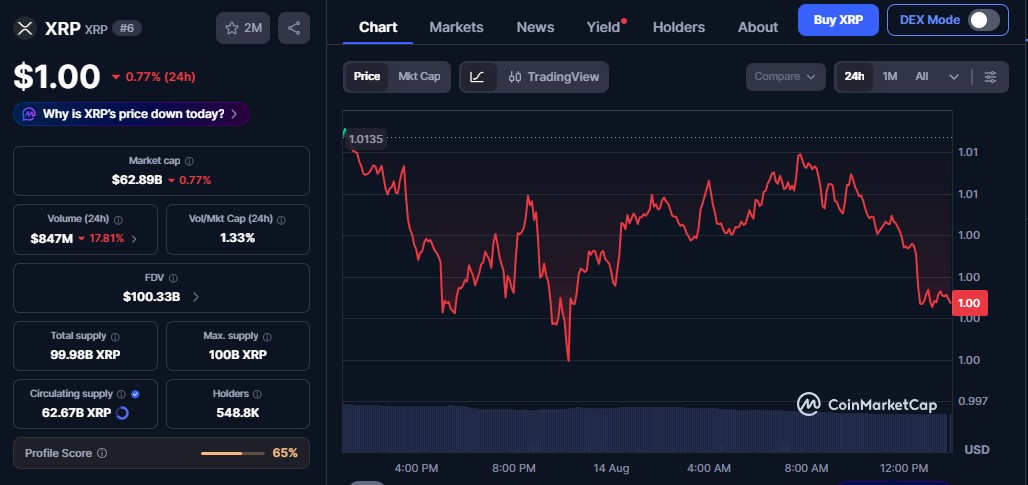Toggle DEX Mode switch
Screen dimensions: 1028x485
pyautogui.click(x=984, y=20)
